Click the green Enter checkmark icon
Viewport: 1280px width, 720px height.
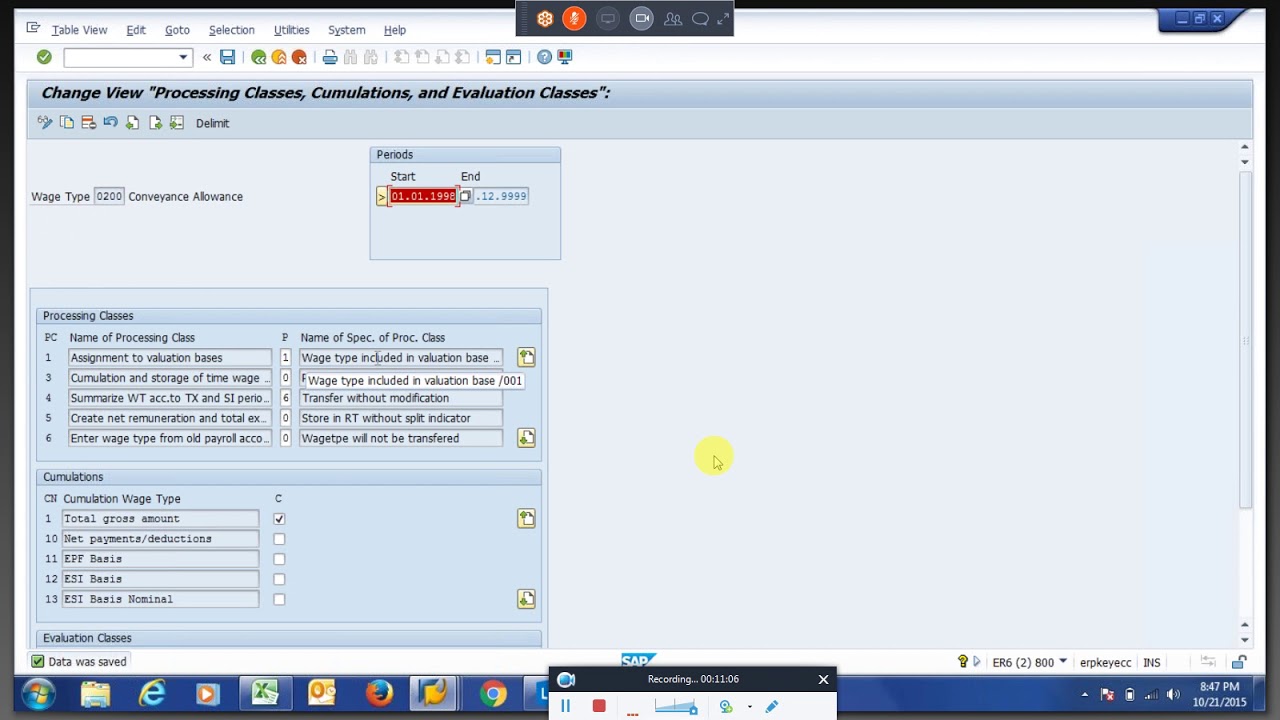click(44, 57)
